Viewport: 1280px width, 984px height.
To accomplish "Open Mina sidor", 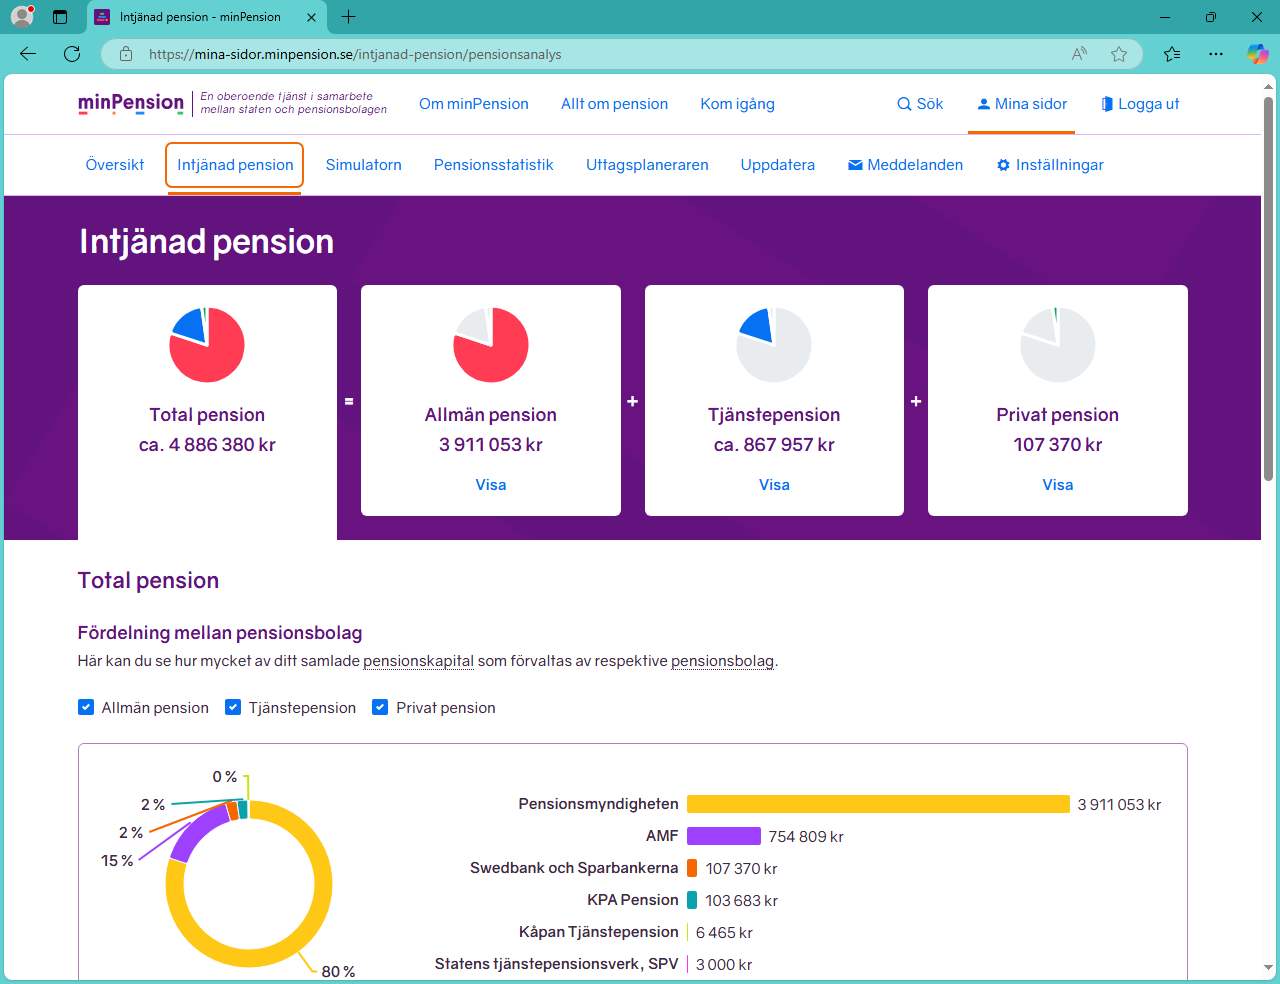I will pos(1022,103).
